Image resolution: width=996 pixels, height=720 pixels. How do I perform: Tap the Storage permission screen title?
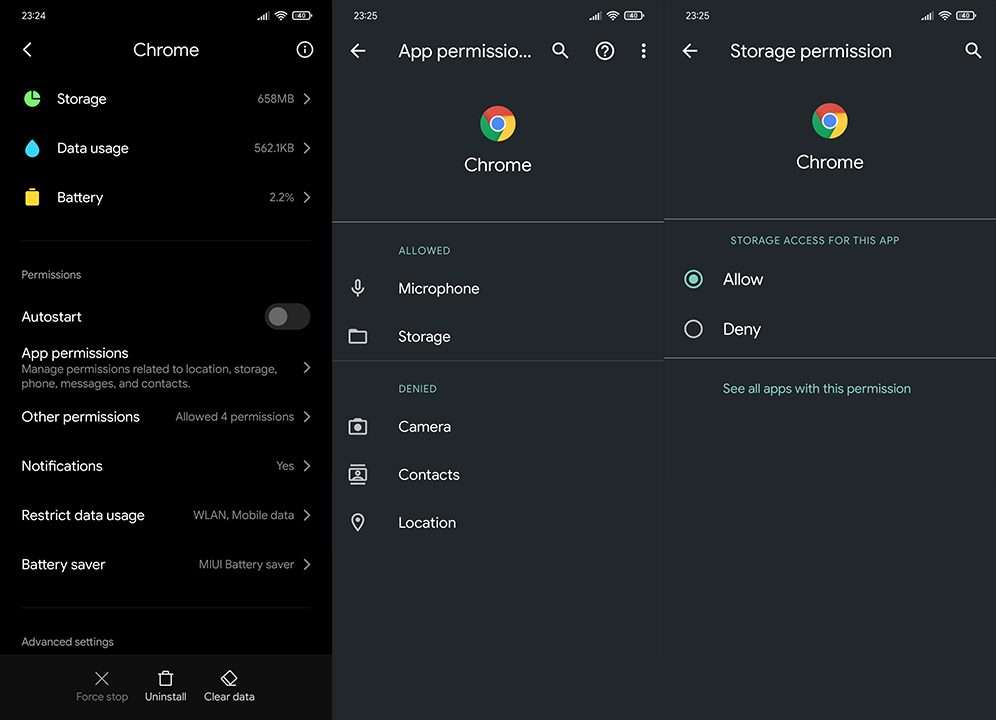811,51
